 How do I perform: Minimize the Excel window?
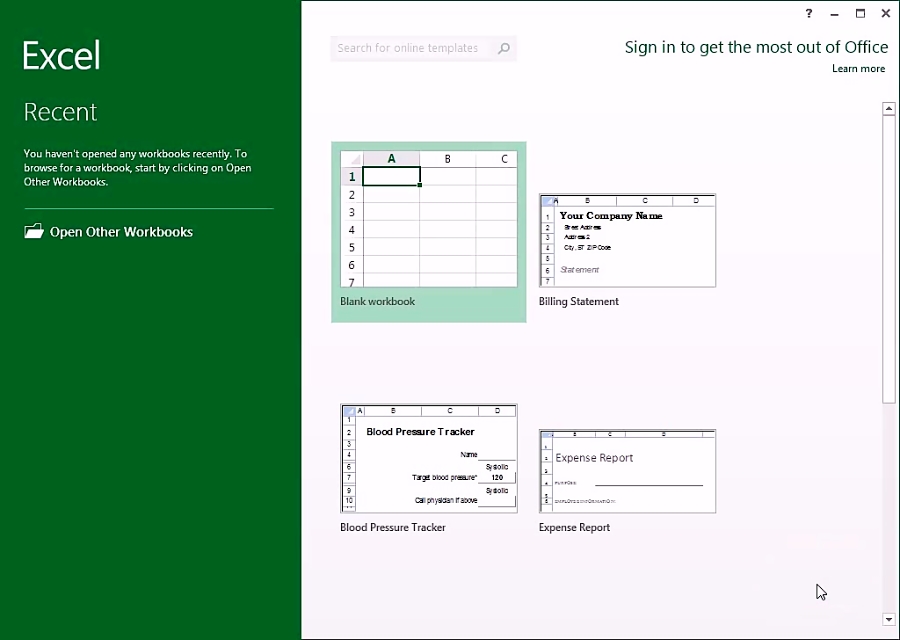(835, 14)
